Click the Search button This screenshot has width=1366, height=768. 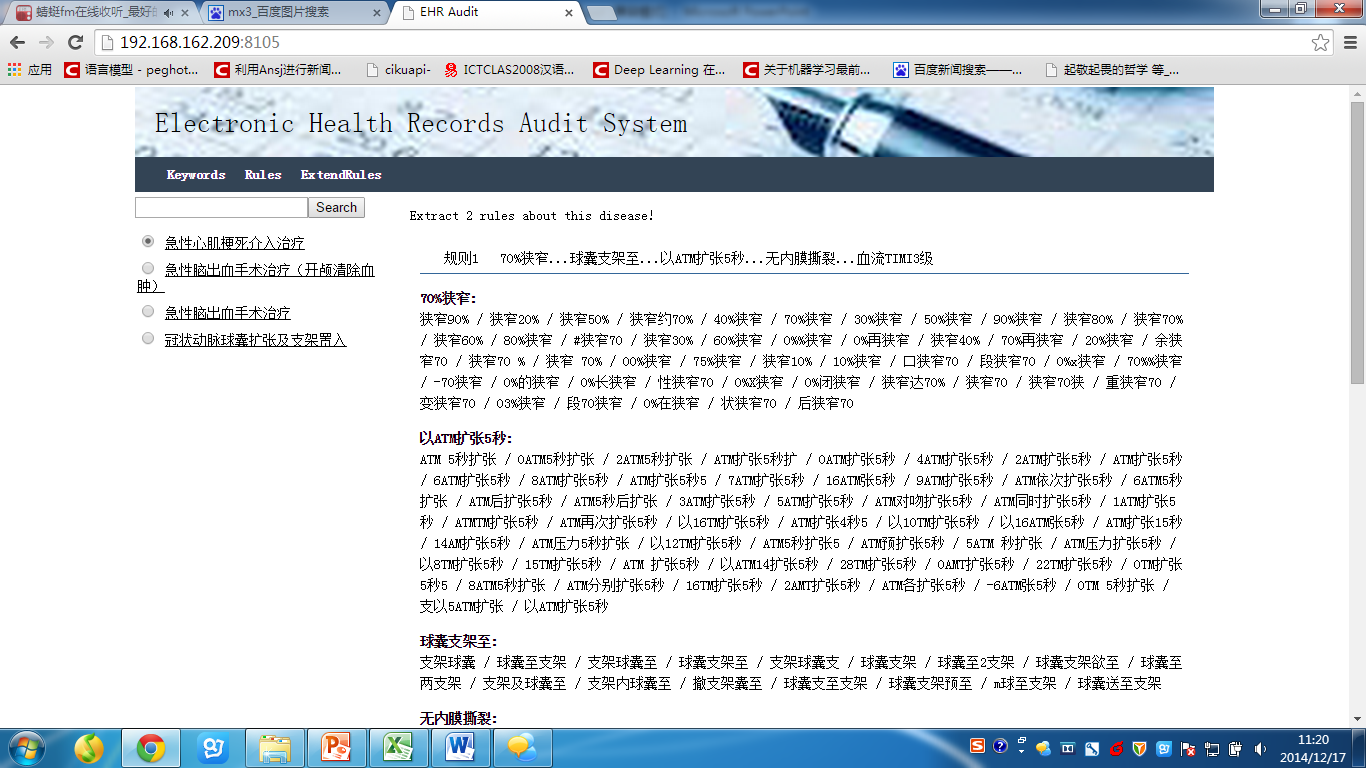pyautogui.click(x=335, y=207)
